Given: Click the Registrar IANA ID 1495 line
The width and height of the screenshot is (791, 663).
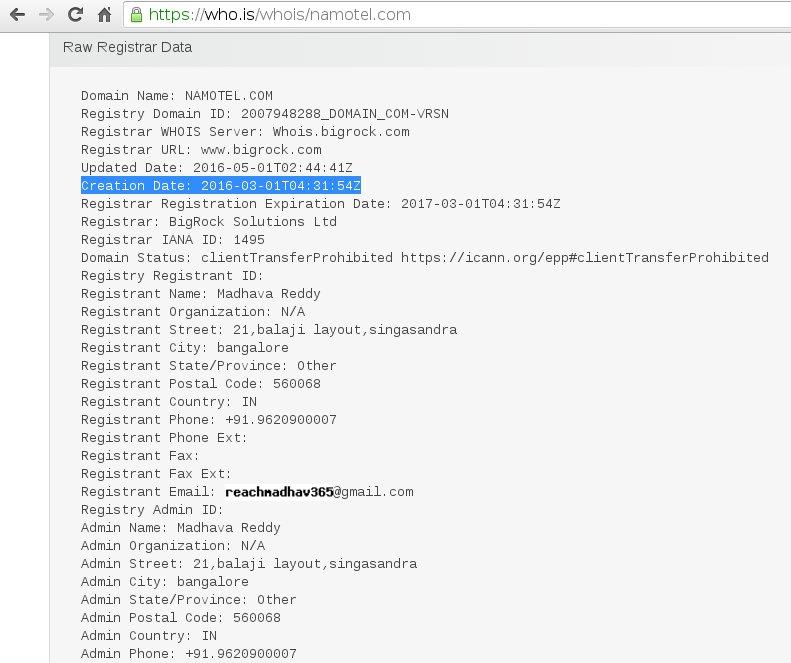Looking at the screenshot, I should (x=173, y=240).
